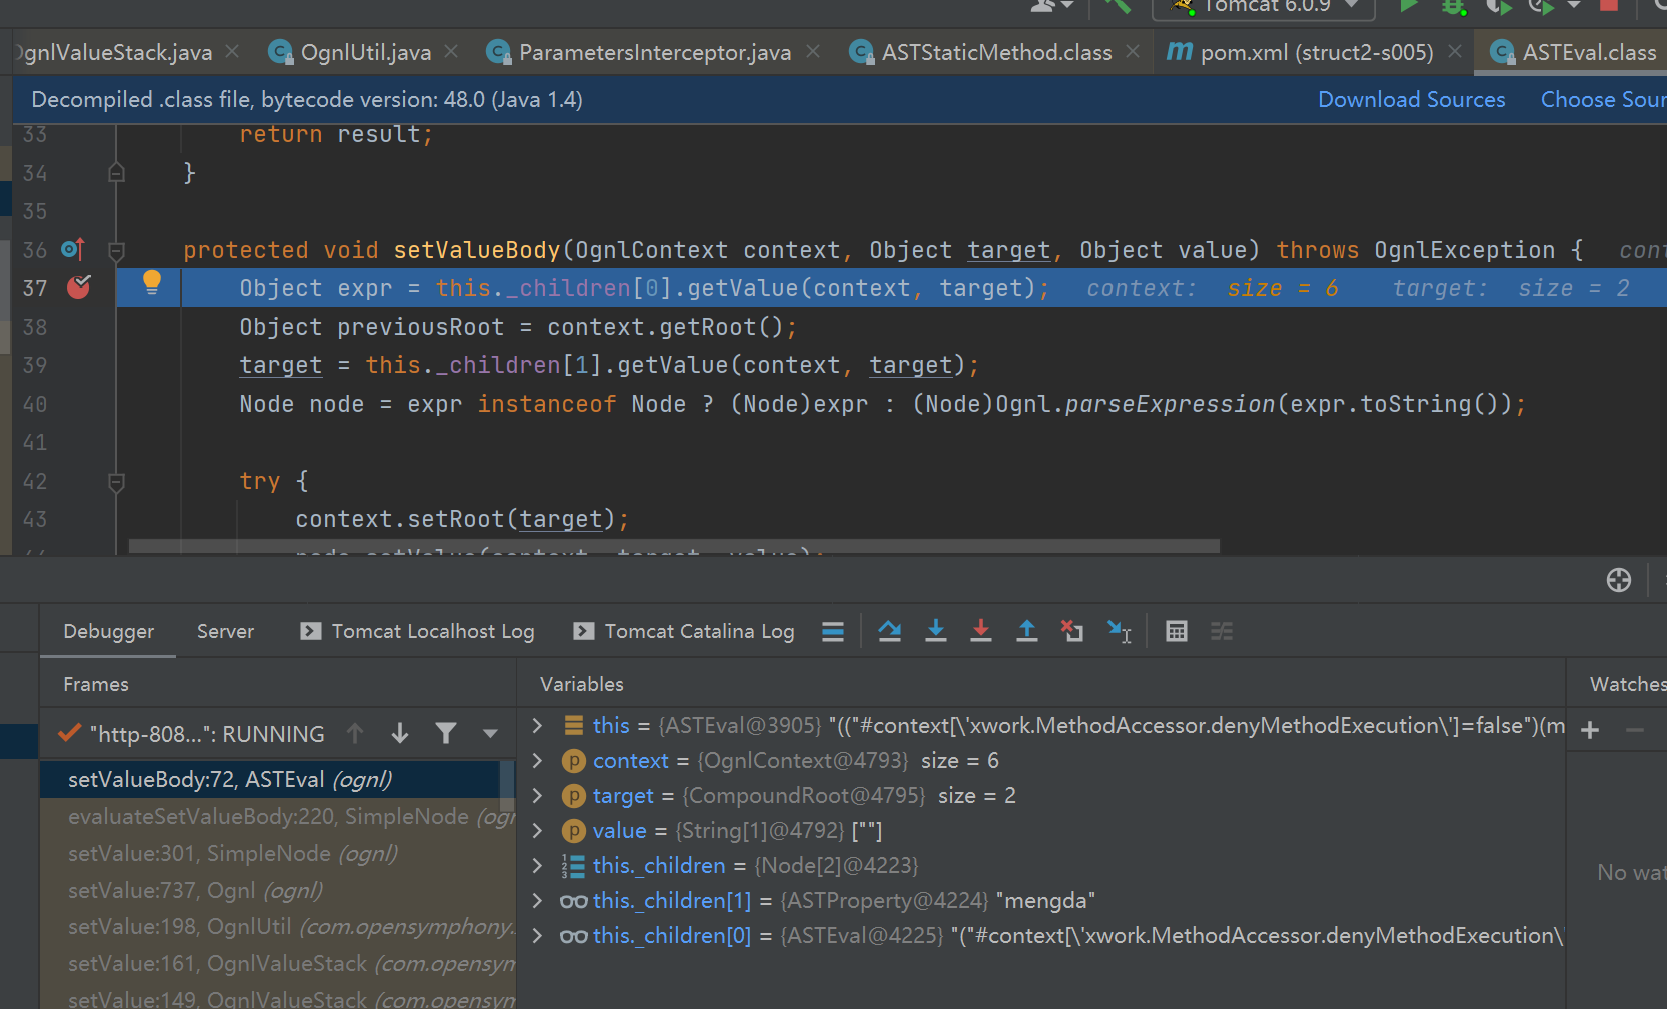1667x1009 pixels.
Task: Select frame setValue:198, OgnlUtil
Action: (270, 927)
